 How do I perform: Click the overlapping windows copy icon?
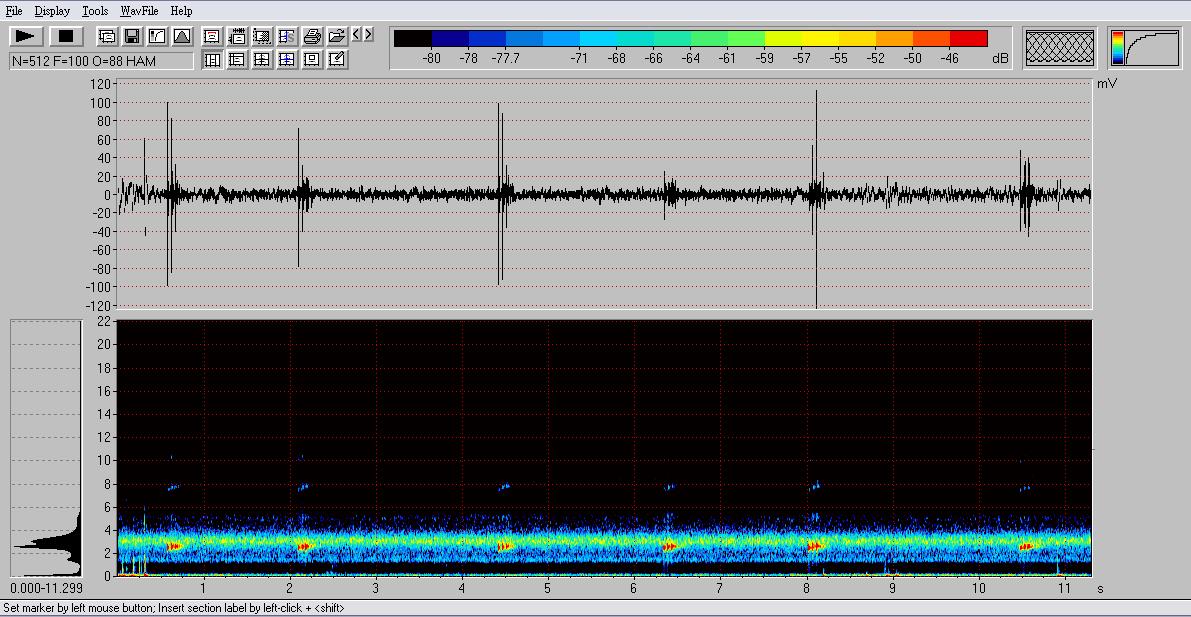point(107,37)
